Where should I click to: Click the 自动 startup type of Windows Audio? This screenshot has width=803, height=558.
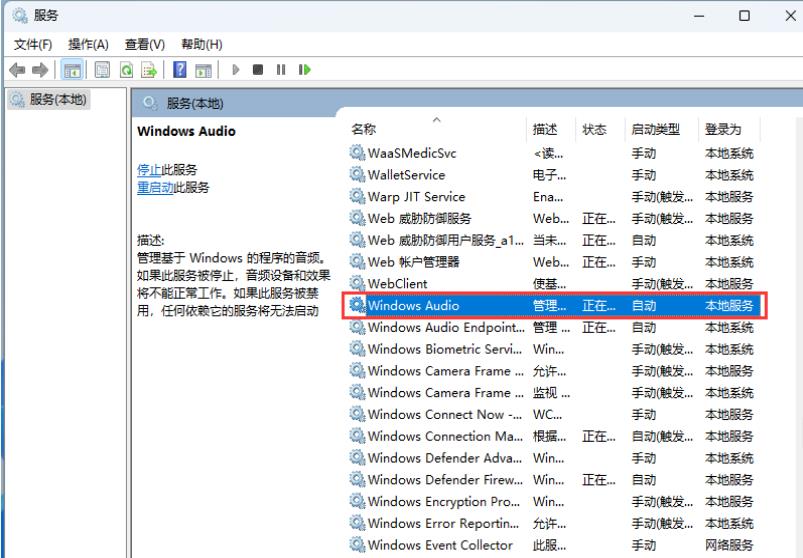click(644, 306)
